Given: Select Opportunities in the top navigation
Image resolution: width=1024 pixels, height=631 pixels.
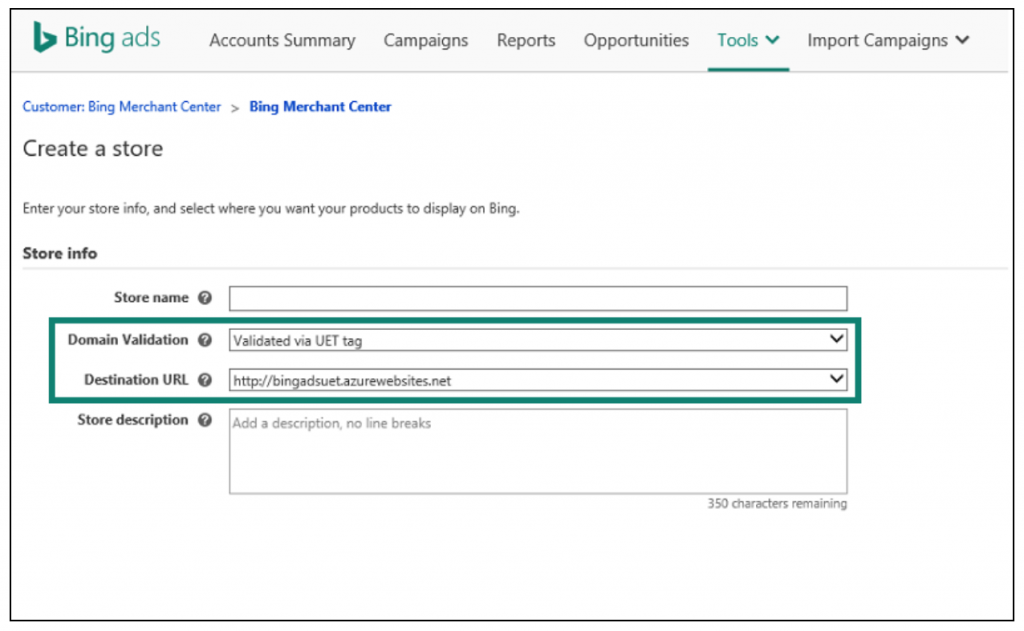Looking at the screenshot, I should (636, 41).
